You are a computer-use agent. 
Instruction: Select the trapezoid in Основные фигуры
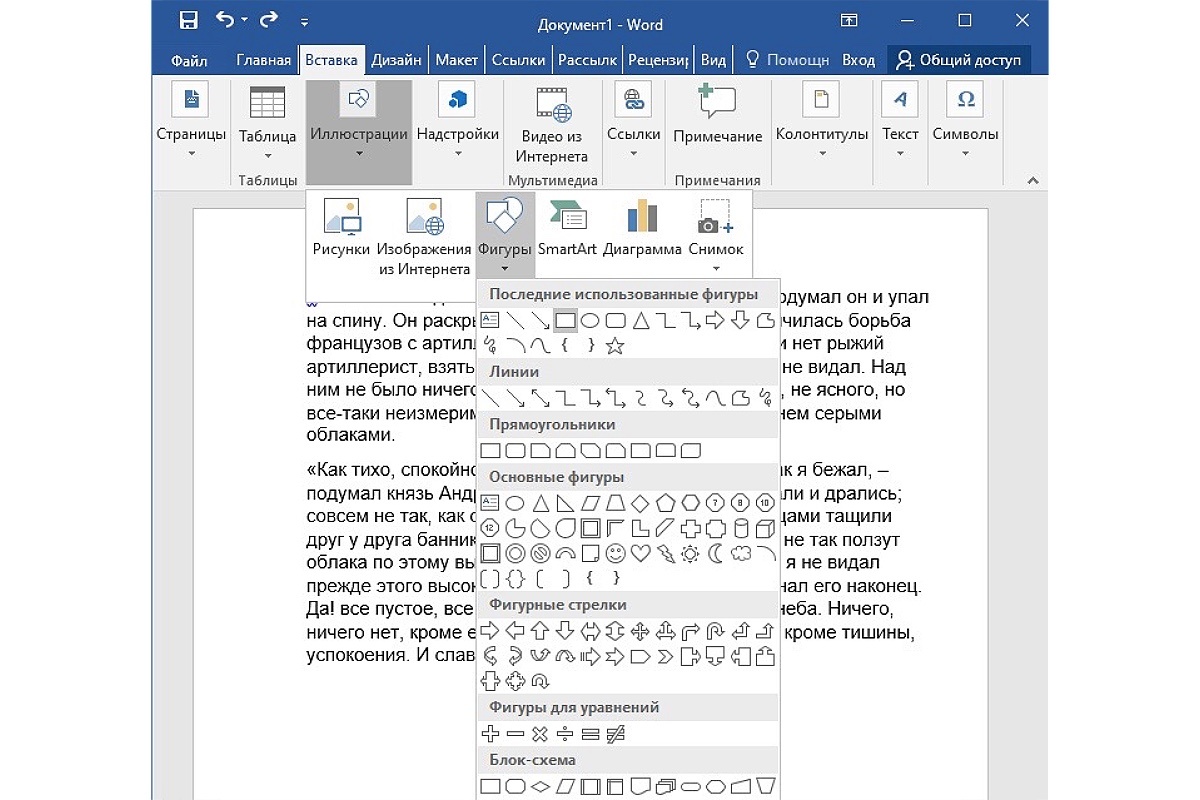pos(615,502)
